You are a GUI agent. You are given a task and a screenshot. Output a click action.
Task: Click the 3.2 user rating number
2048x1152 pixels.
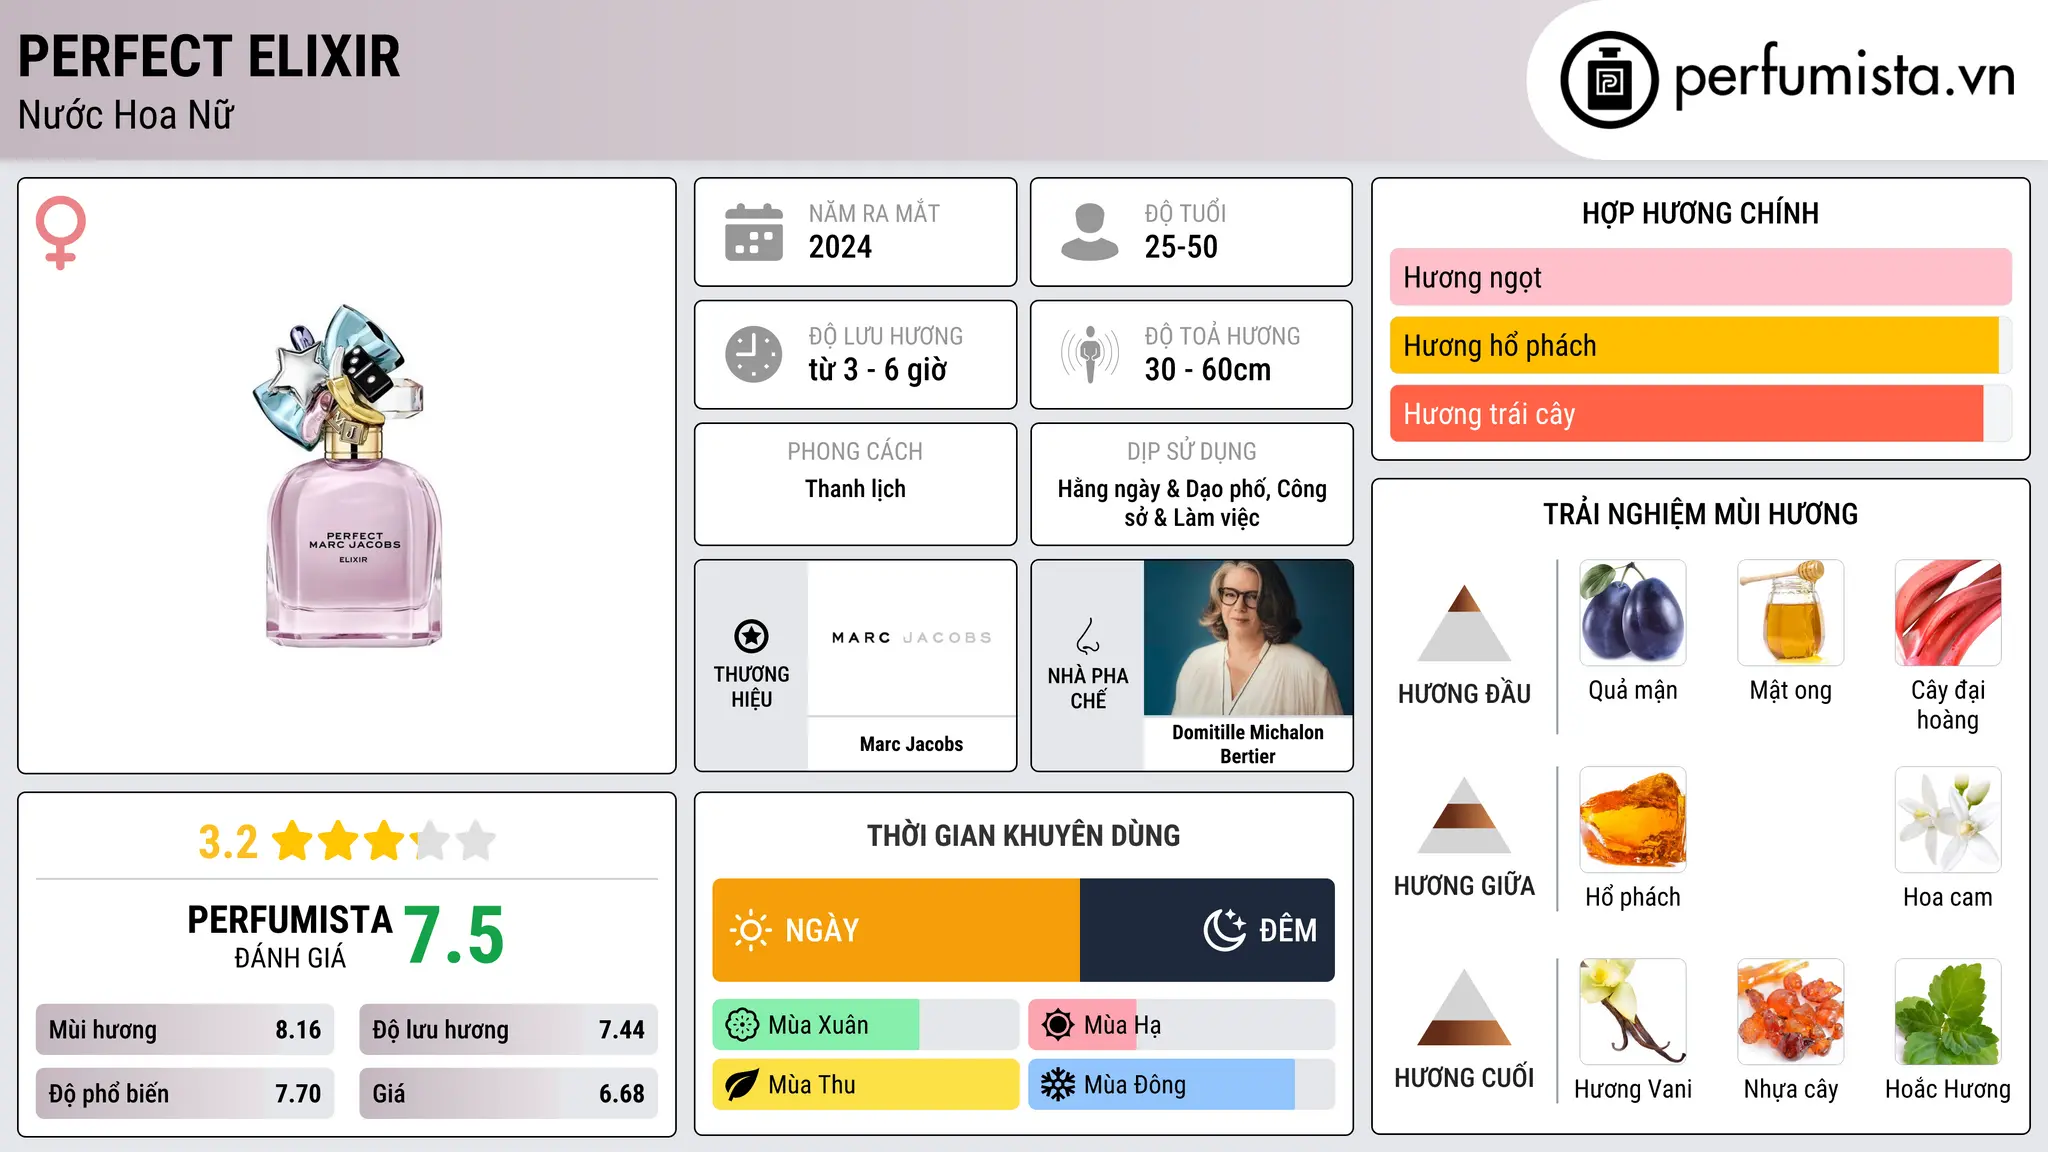pyautogui.click(x=228, y=842)
